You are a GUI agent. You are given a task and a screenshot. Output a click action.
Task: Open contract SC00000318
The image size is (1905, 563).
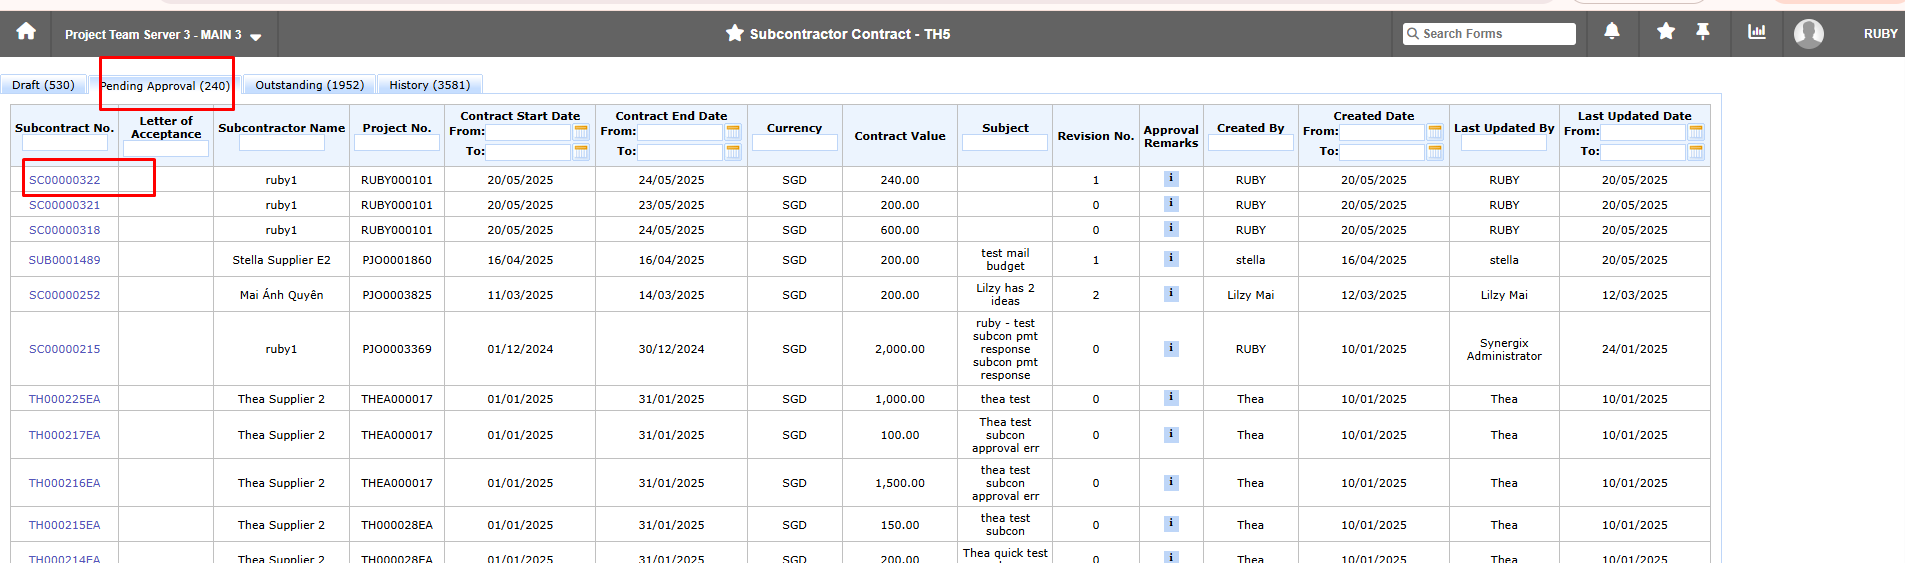pos(64,230)
